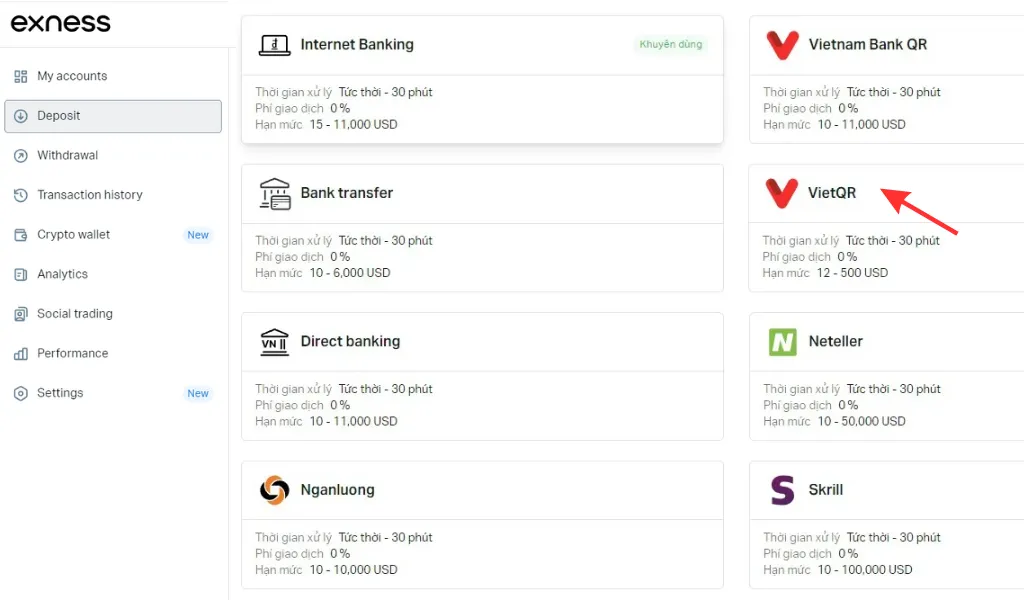Viewport: 1024px width, 600px height.
Task: Open Analytics from the sidebar
Action: (x=63, y=274)
